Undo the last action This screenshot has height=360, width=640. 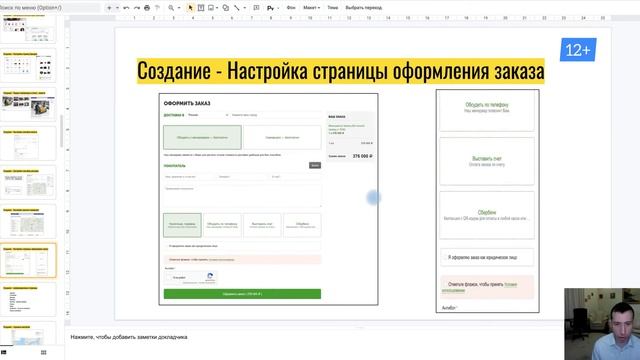click(x=126, y=8)
